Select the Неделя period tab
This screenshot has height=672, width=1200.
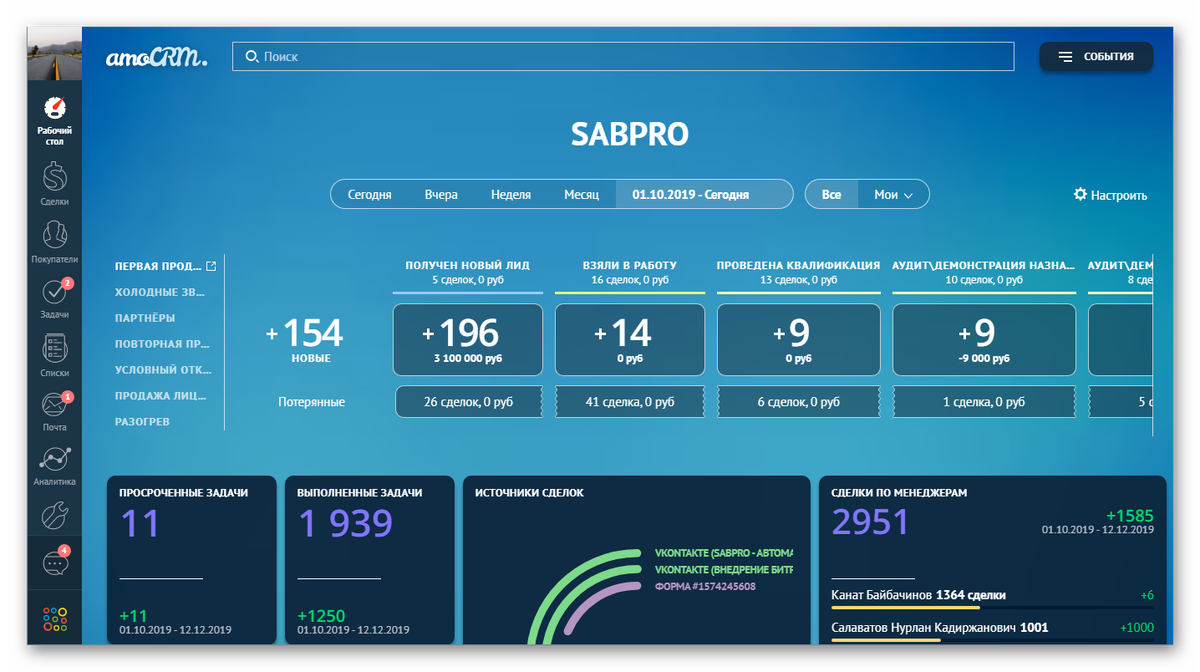click(511, 195)
